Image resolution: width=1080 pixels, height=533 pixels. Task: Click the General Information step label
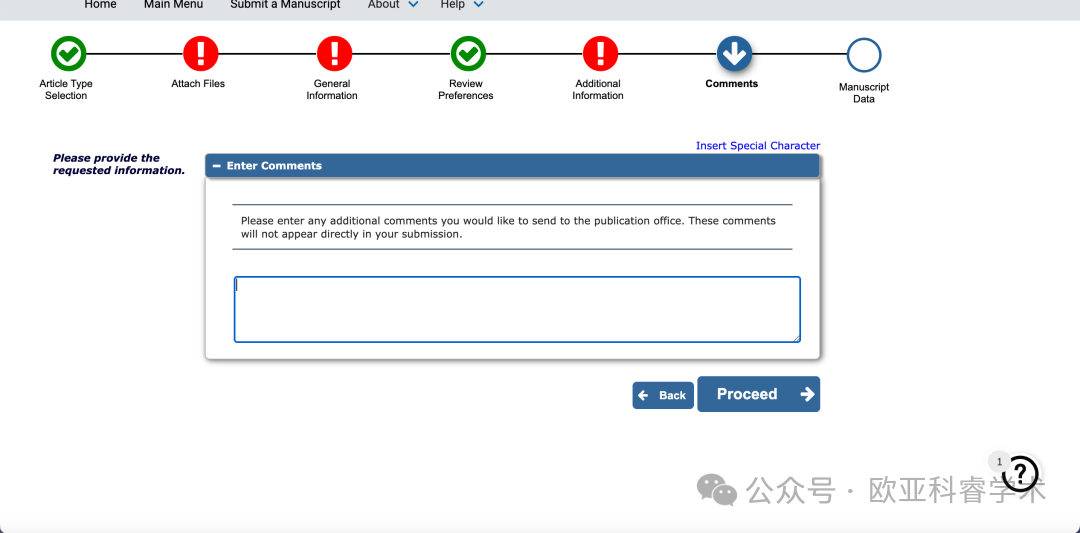coord(332,90)
